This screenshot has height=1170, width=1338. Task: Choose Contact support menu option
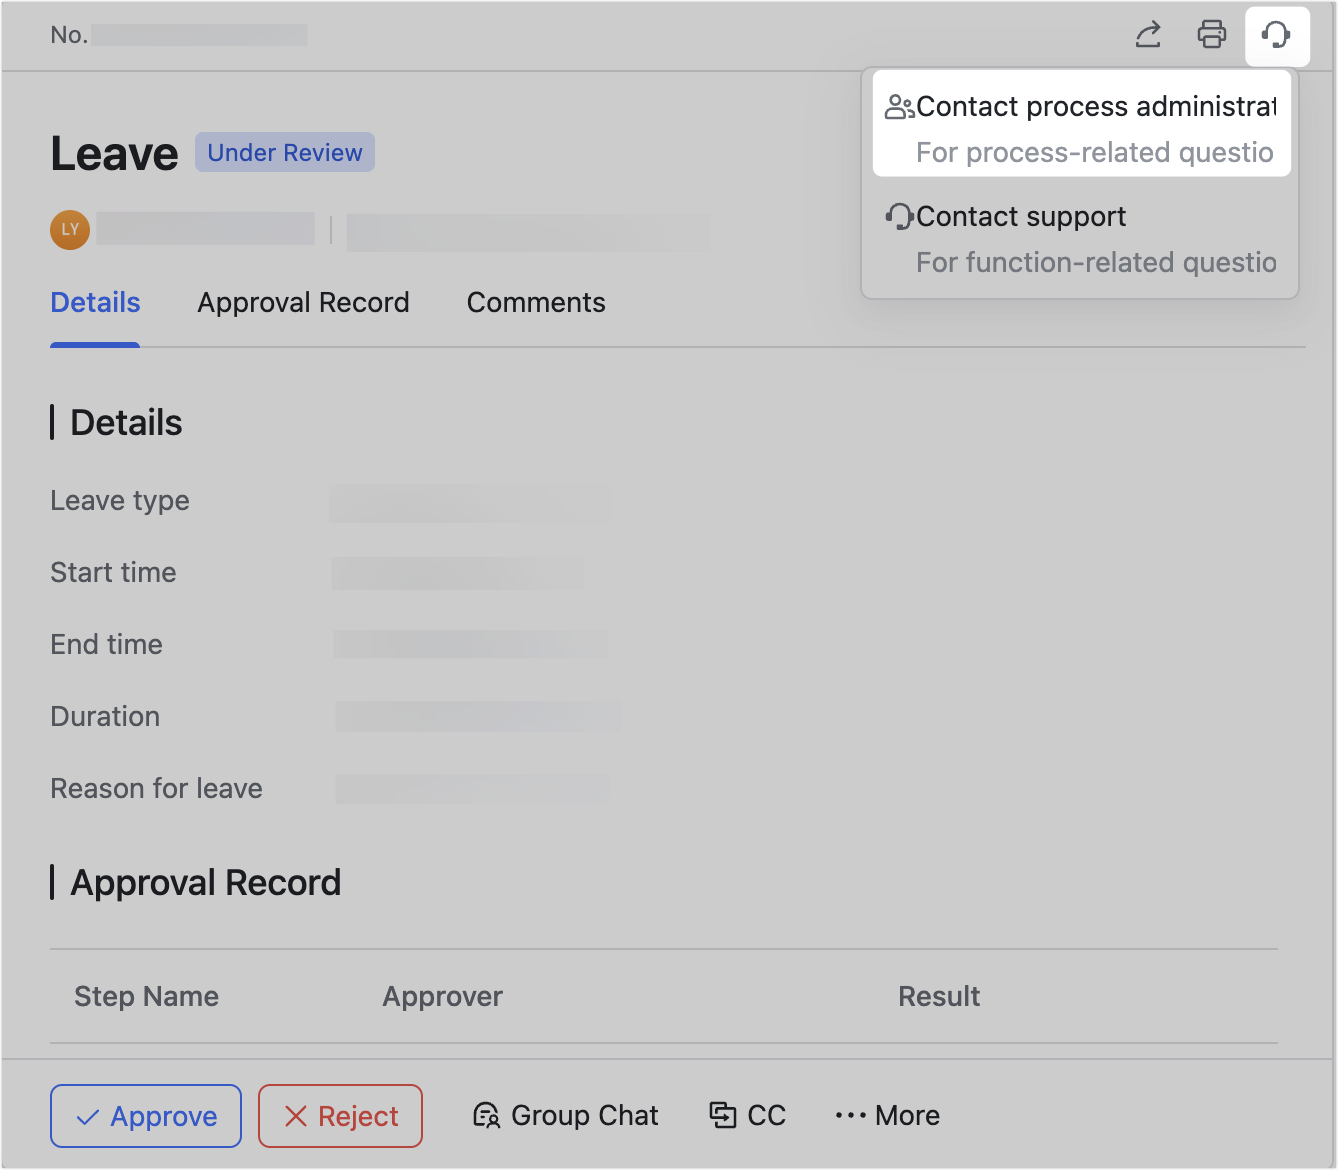pos(1080,237)
